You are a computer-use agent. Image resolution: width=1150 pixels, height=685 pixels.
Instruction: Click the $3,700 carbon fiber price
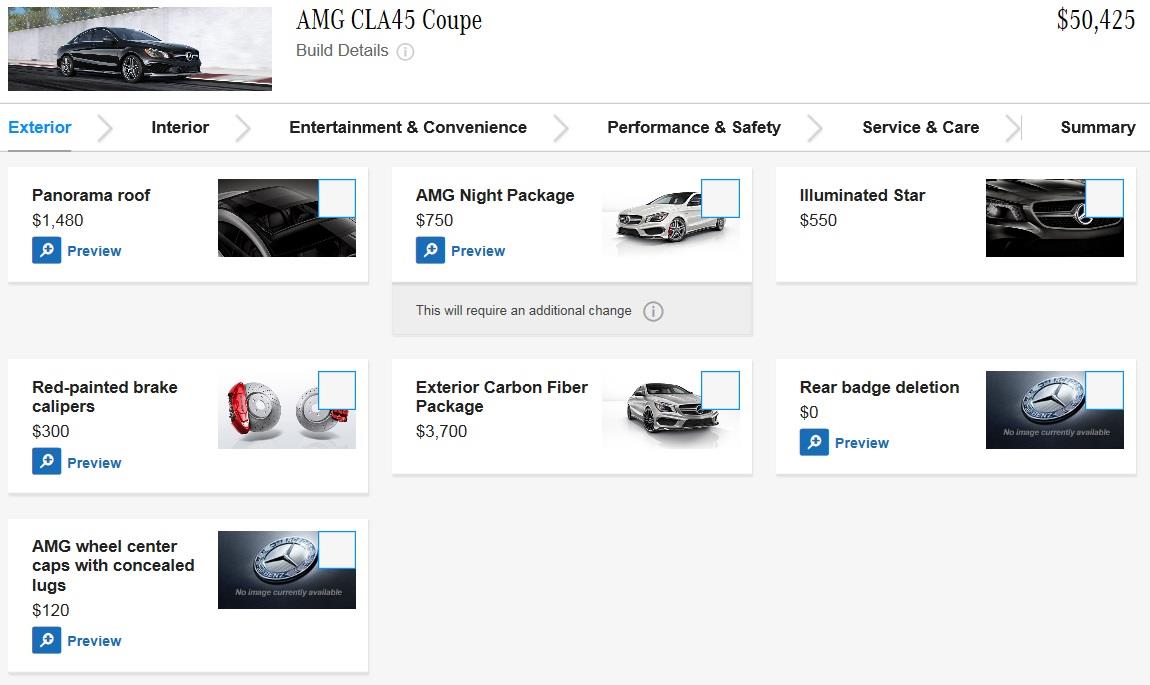pos(441,431)
